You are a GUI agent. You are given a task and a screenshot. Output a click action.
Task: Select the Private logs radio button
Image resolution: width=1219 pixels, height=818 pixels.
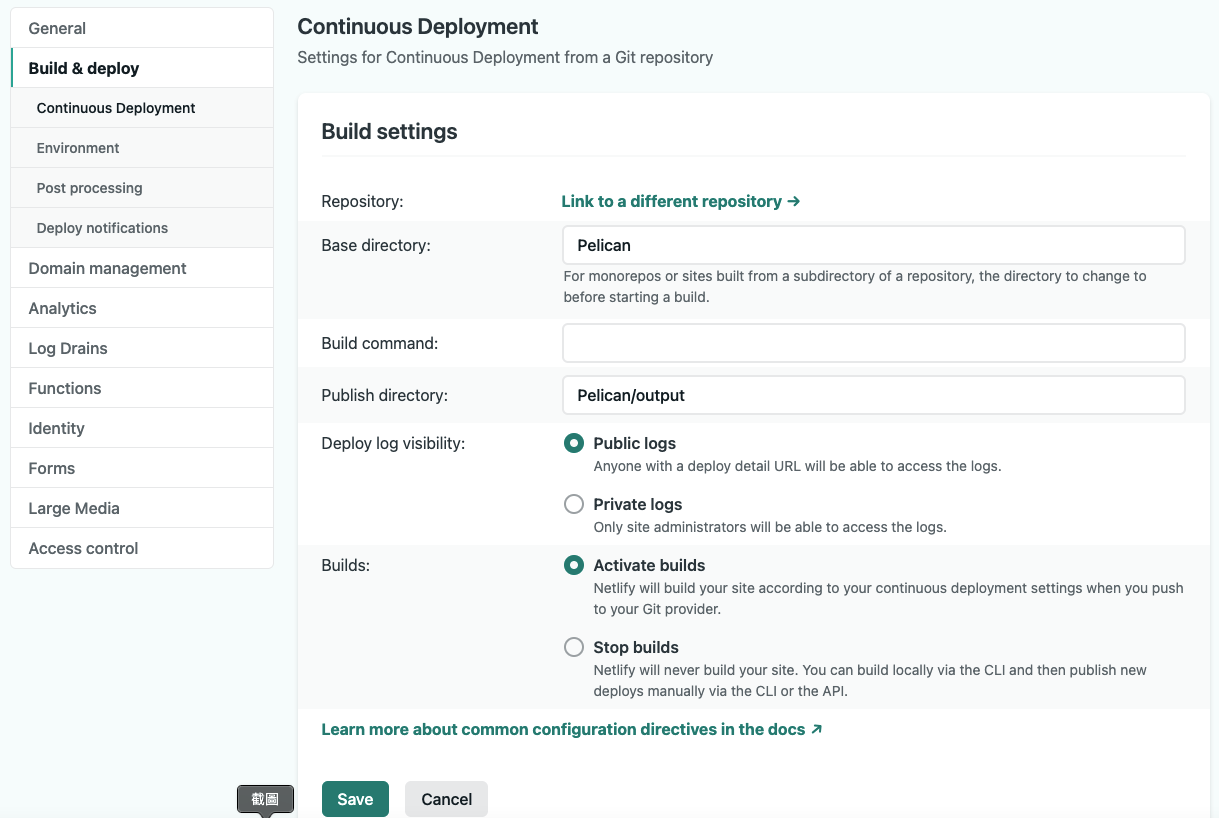click(574, 504)
